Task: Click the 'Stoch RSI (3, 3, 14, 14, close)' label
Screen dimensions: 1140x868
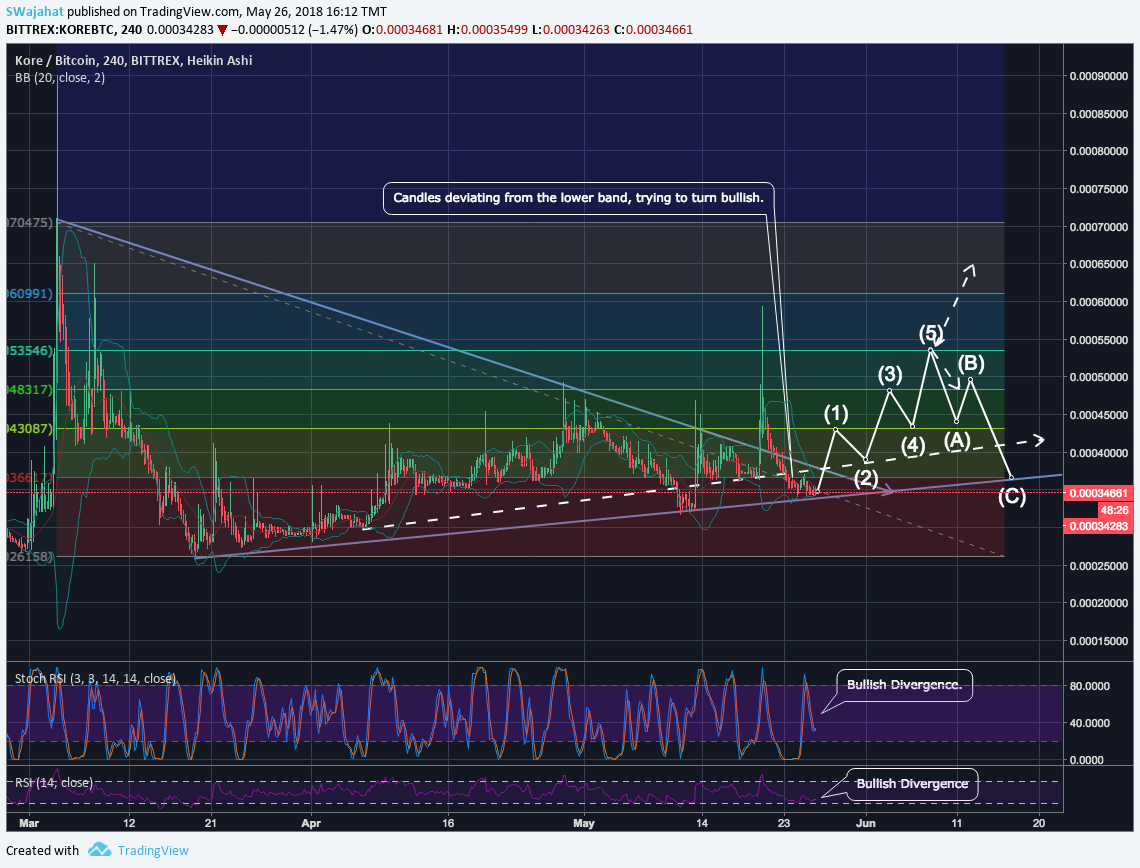Action: (95, 678)
